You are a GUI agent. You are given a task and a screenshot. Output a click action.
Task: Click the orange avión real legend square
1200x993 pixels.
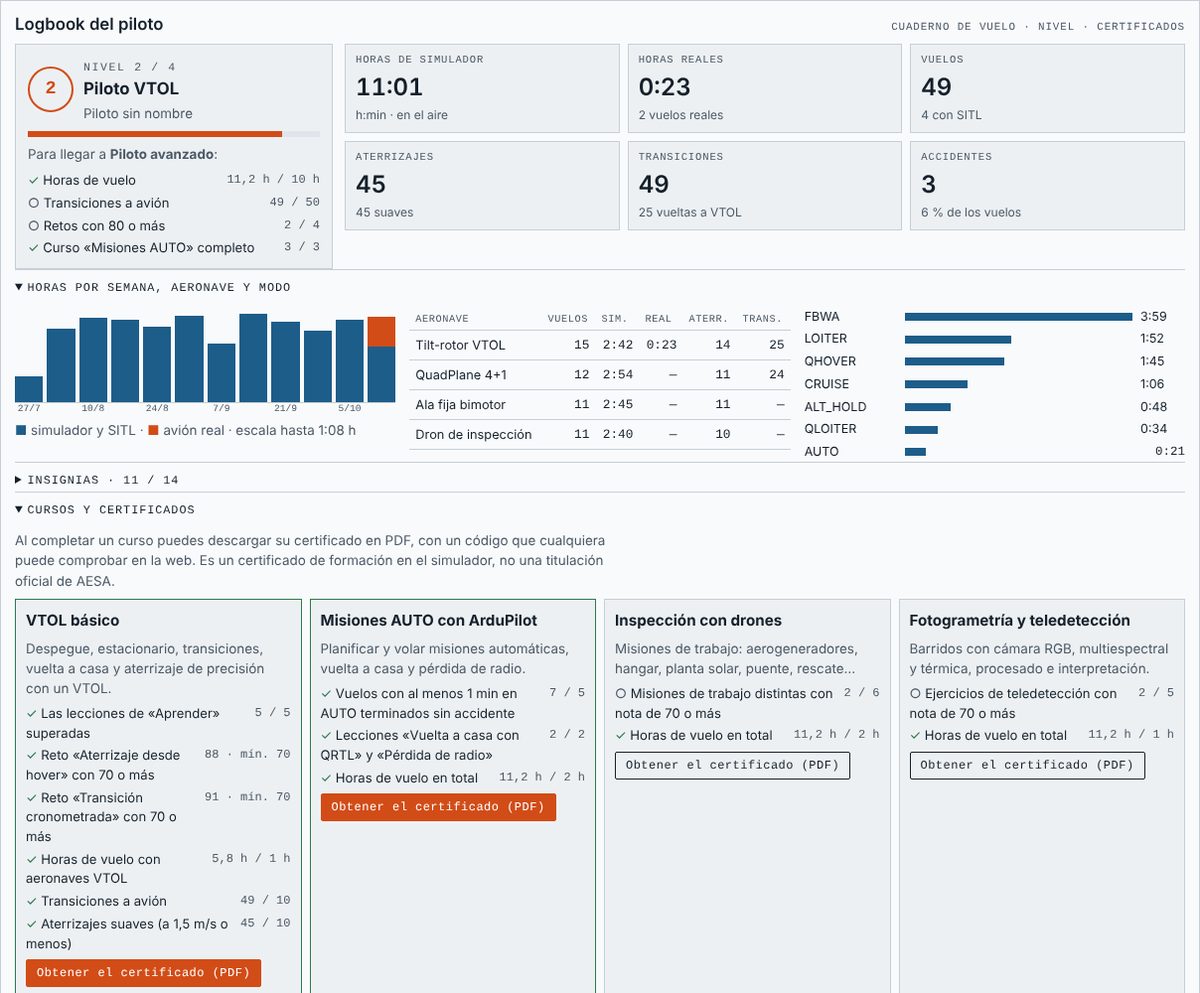tap(153, 431)
